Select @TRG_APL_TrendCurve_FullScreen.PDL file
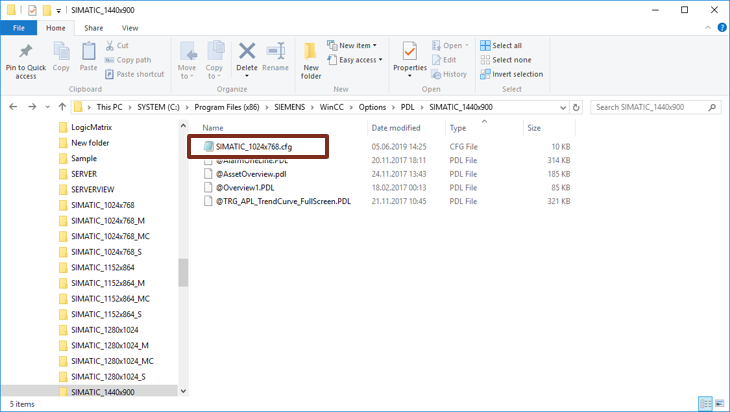Image resolution: width=730 pixels, height=412 pixels. 283,201
